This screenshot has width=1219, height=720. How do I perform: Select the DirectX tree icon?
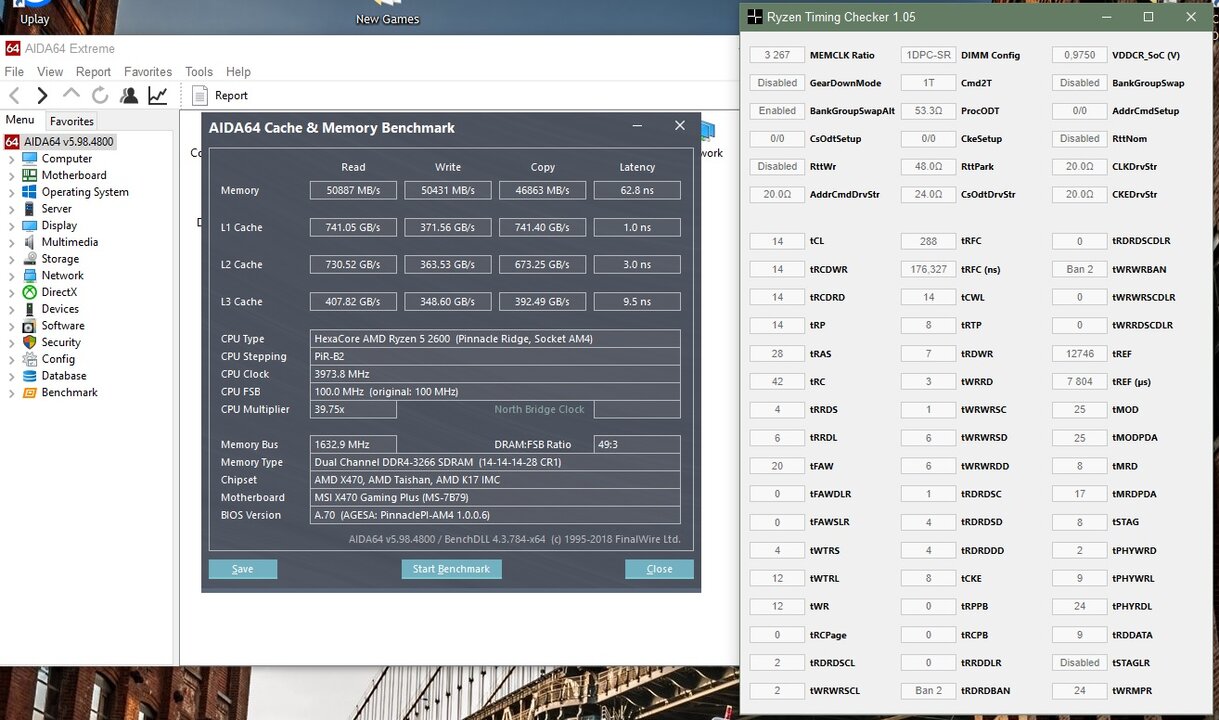pyautogui.click(x=29, y=292)
